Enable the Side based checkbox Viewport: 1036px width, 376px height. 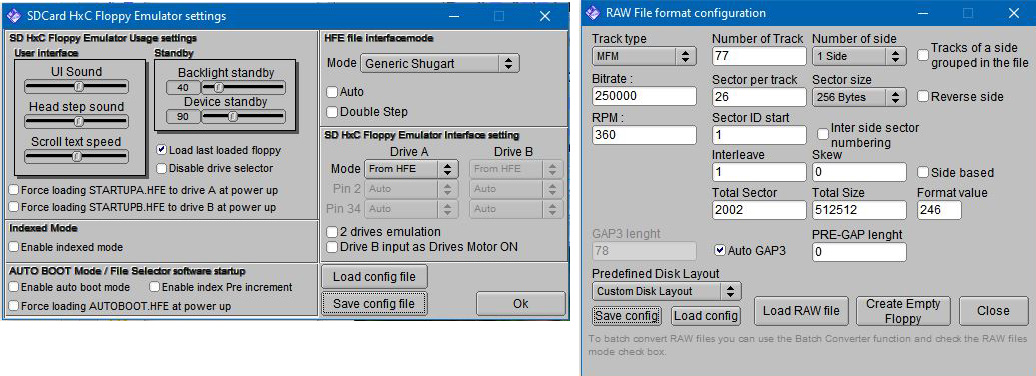click(x=923, y=172)
